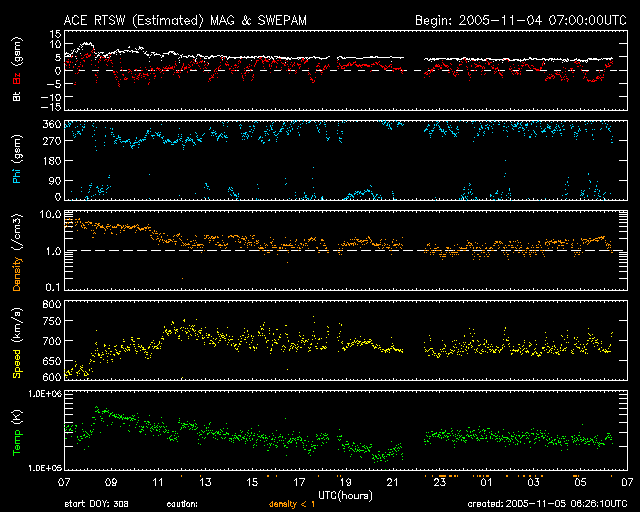The height and width of the screenshot is (512, 640).
Task: Click the 19 hour tick label
Action: [x=345, y=483]
